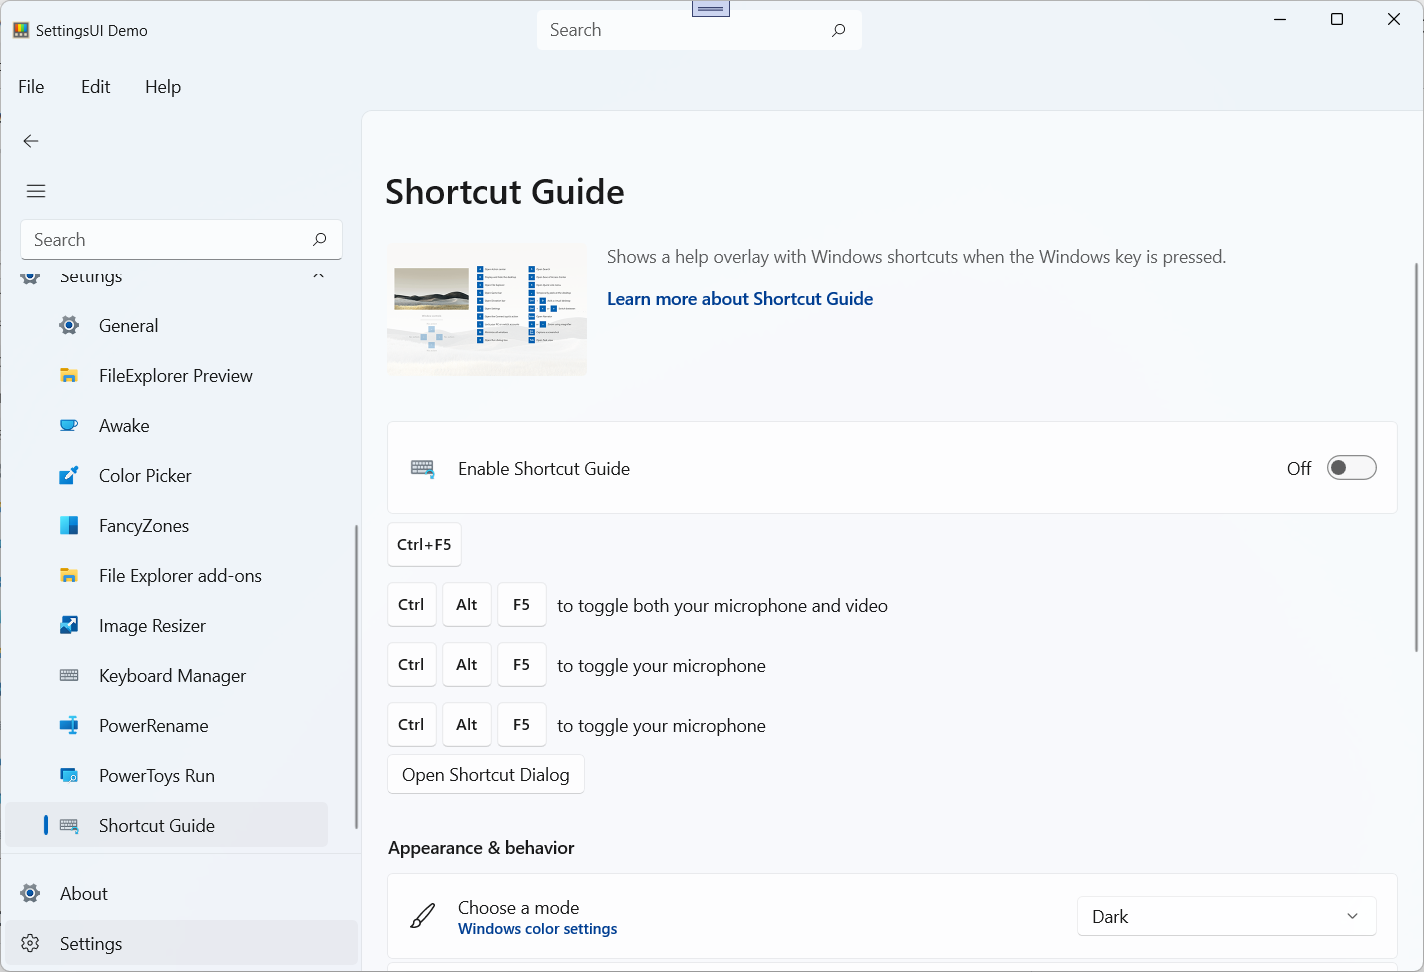Click the Shortcut Guide sidebar keyboard icon

[x=69, y=825]
